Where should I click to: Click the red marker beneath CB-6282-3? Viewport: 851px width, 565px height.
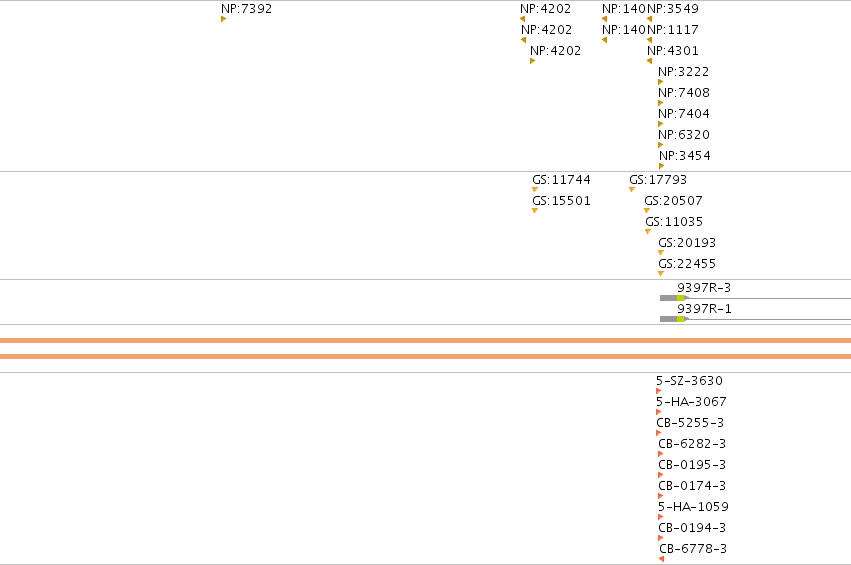661,454
